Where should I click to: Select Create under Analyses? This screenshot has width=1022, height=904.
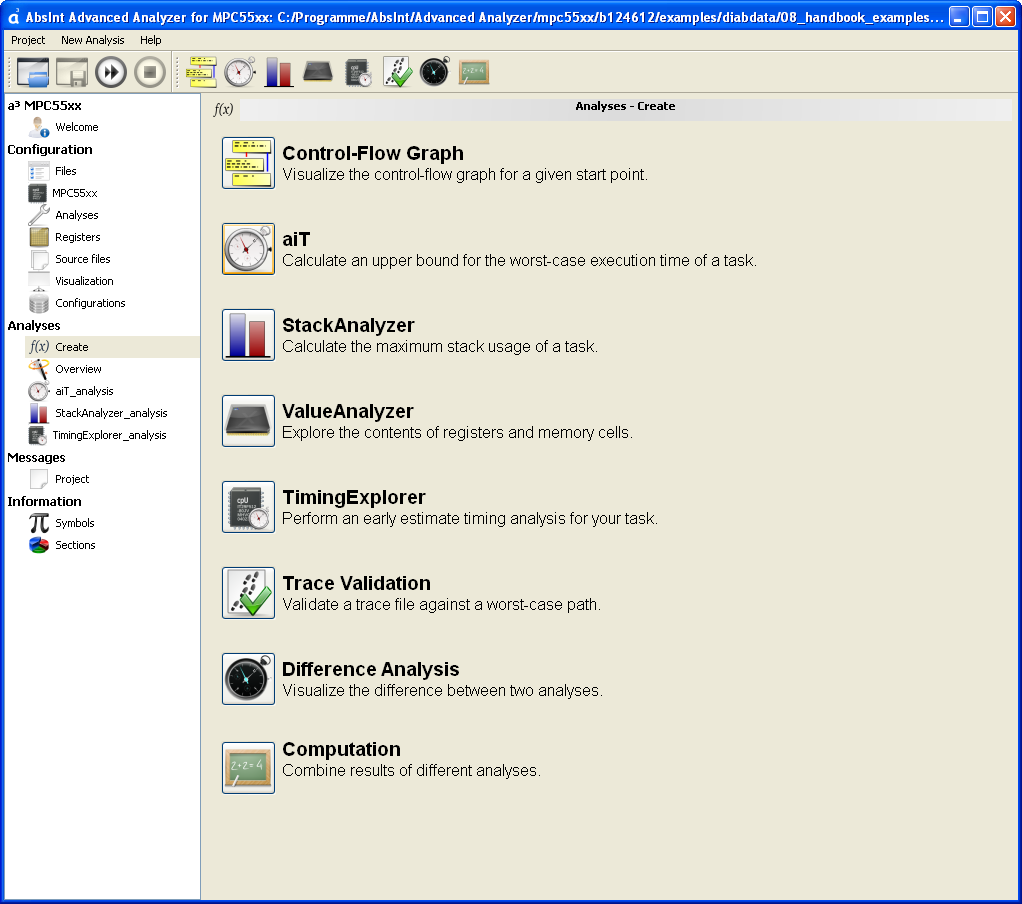112,347
